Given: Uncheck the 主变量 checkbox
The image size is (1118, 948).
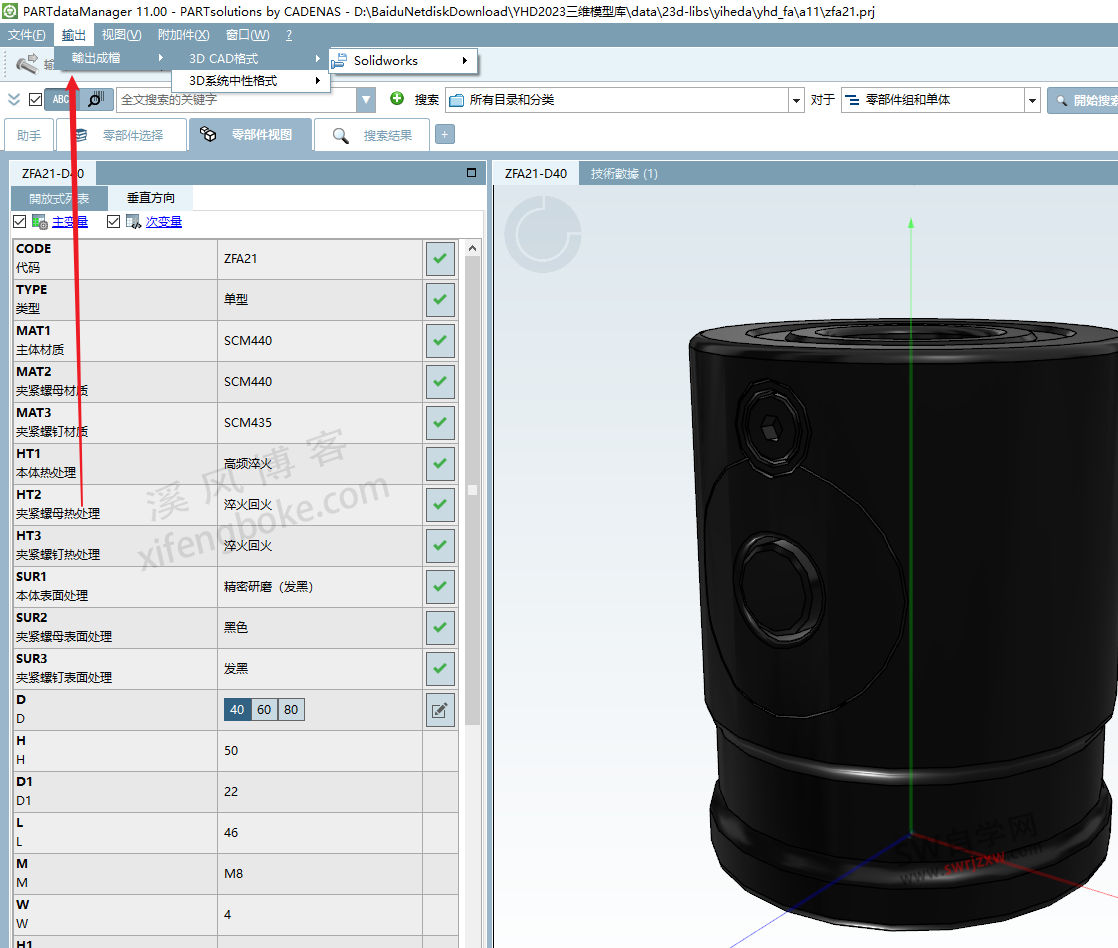Looking at the screenshot, I should coord(19,221).
